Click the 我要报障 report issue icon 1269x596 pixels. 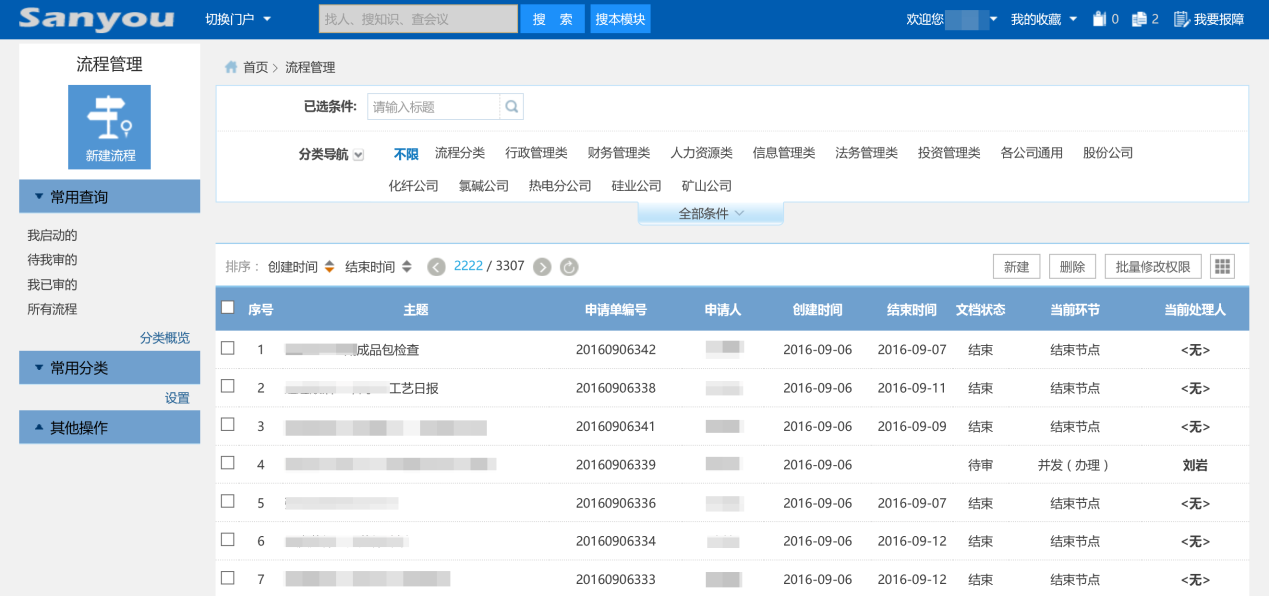coord(1181,19)
